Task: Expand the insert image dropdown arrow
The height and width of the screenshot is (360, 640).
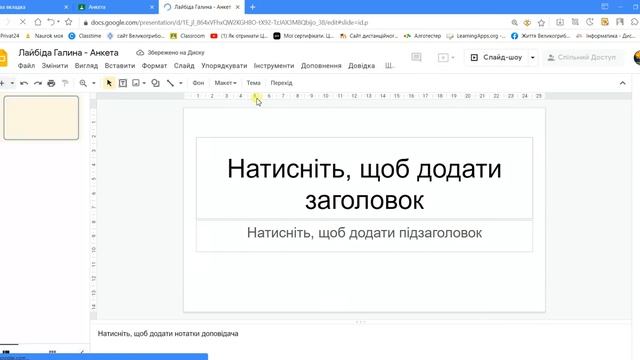Action: click(144, 83)
